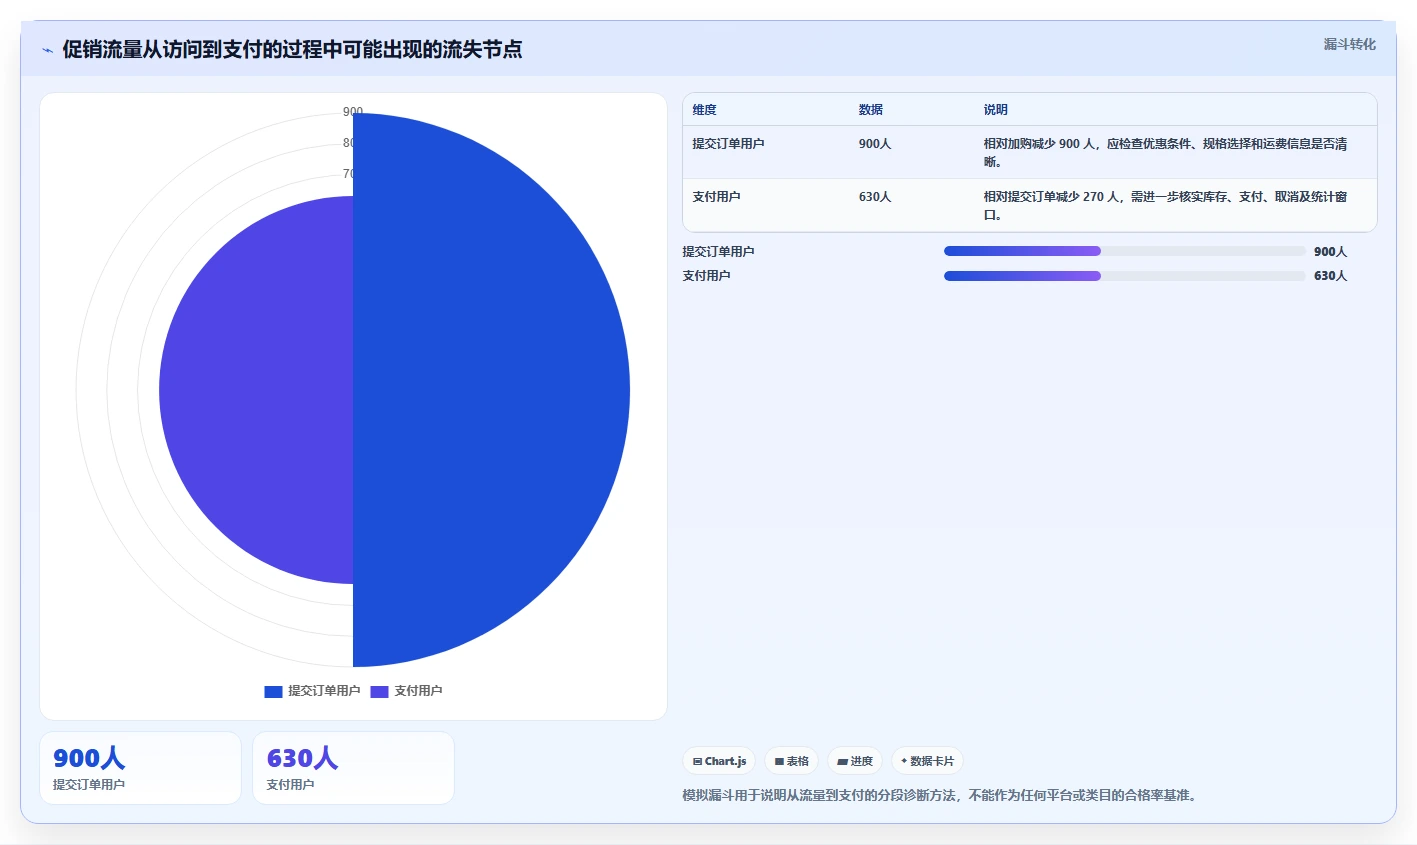Click the purple half of the chart
The height and width of the screenshot is (845, 1417).
click(256, 390)
